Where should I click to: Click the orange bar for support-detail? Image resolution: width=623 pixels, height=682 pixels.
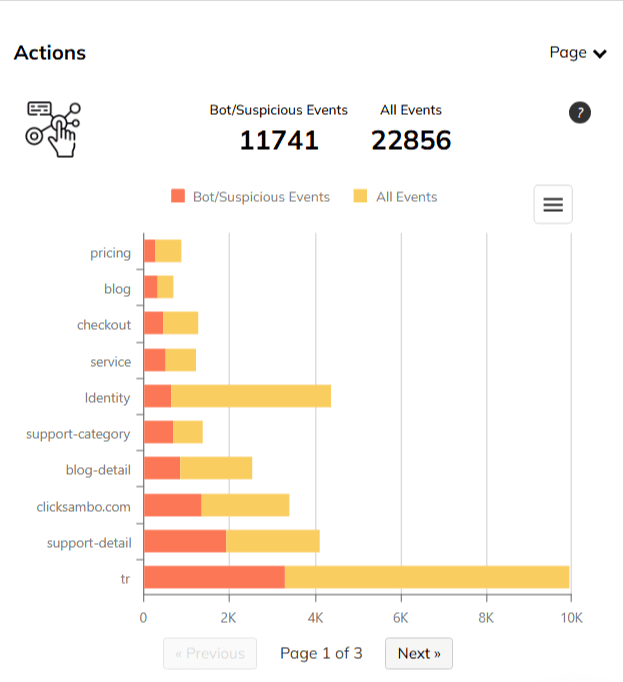click(x=185, y=541)
